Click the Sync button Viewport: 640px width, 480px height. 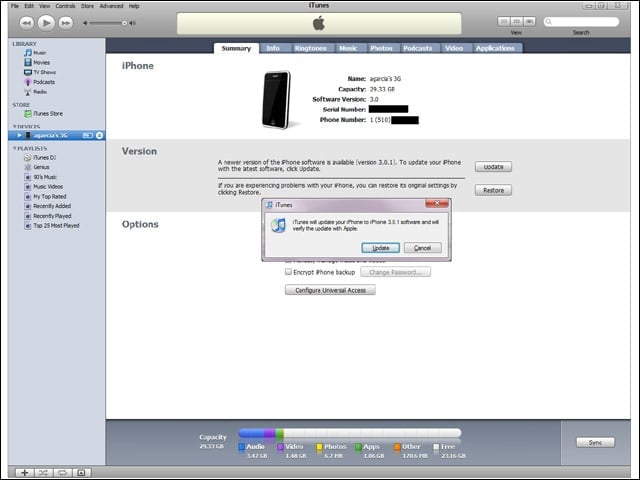tap(595, 442)
